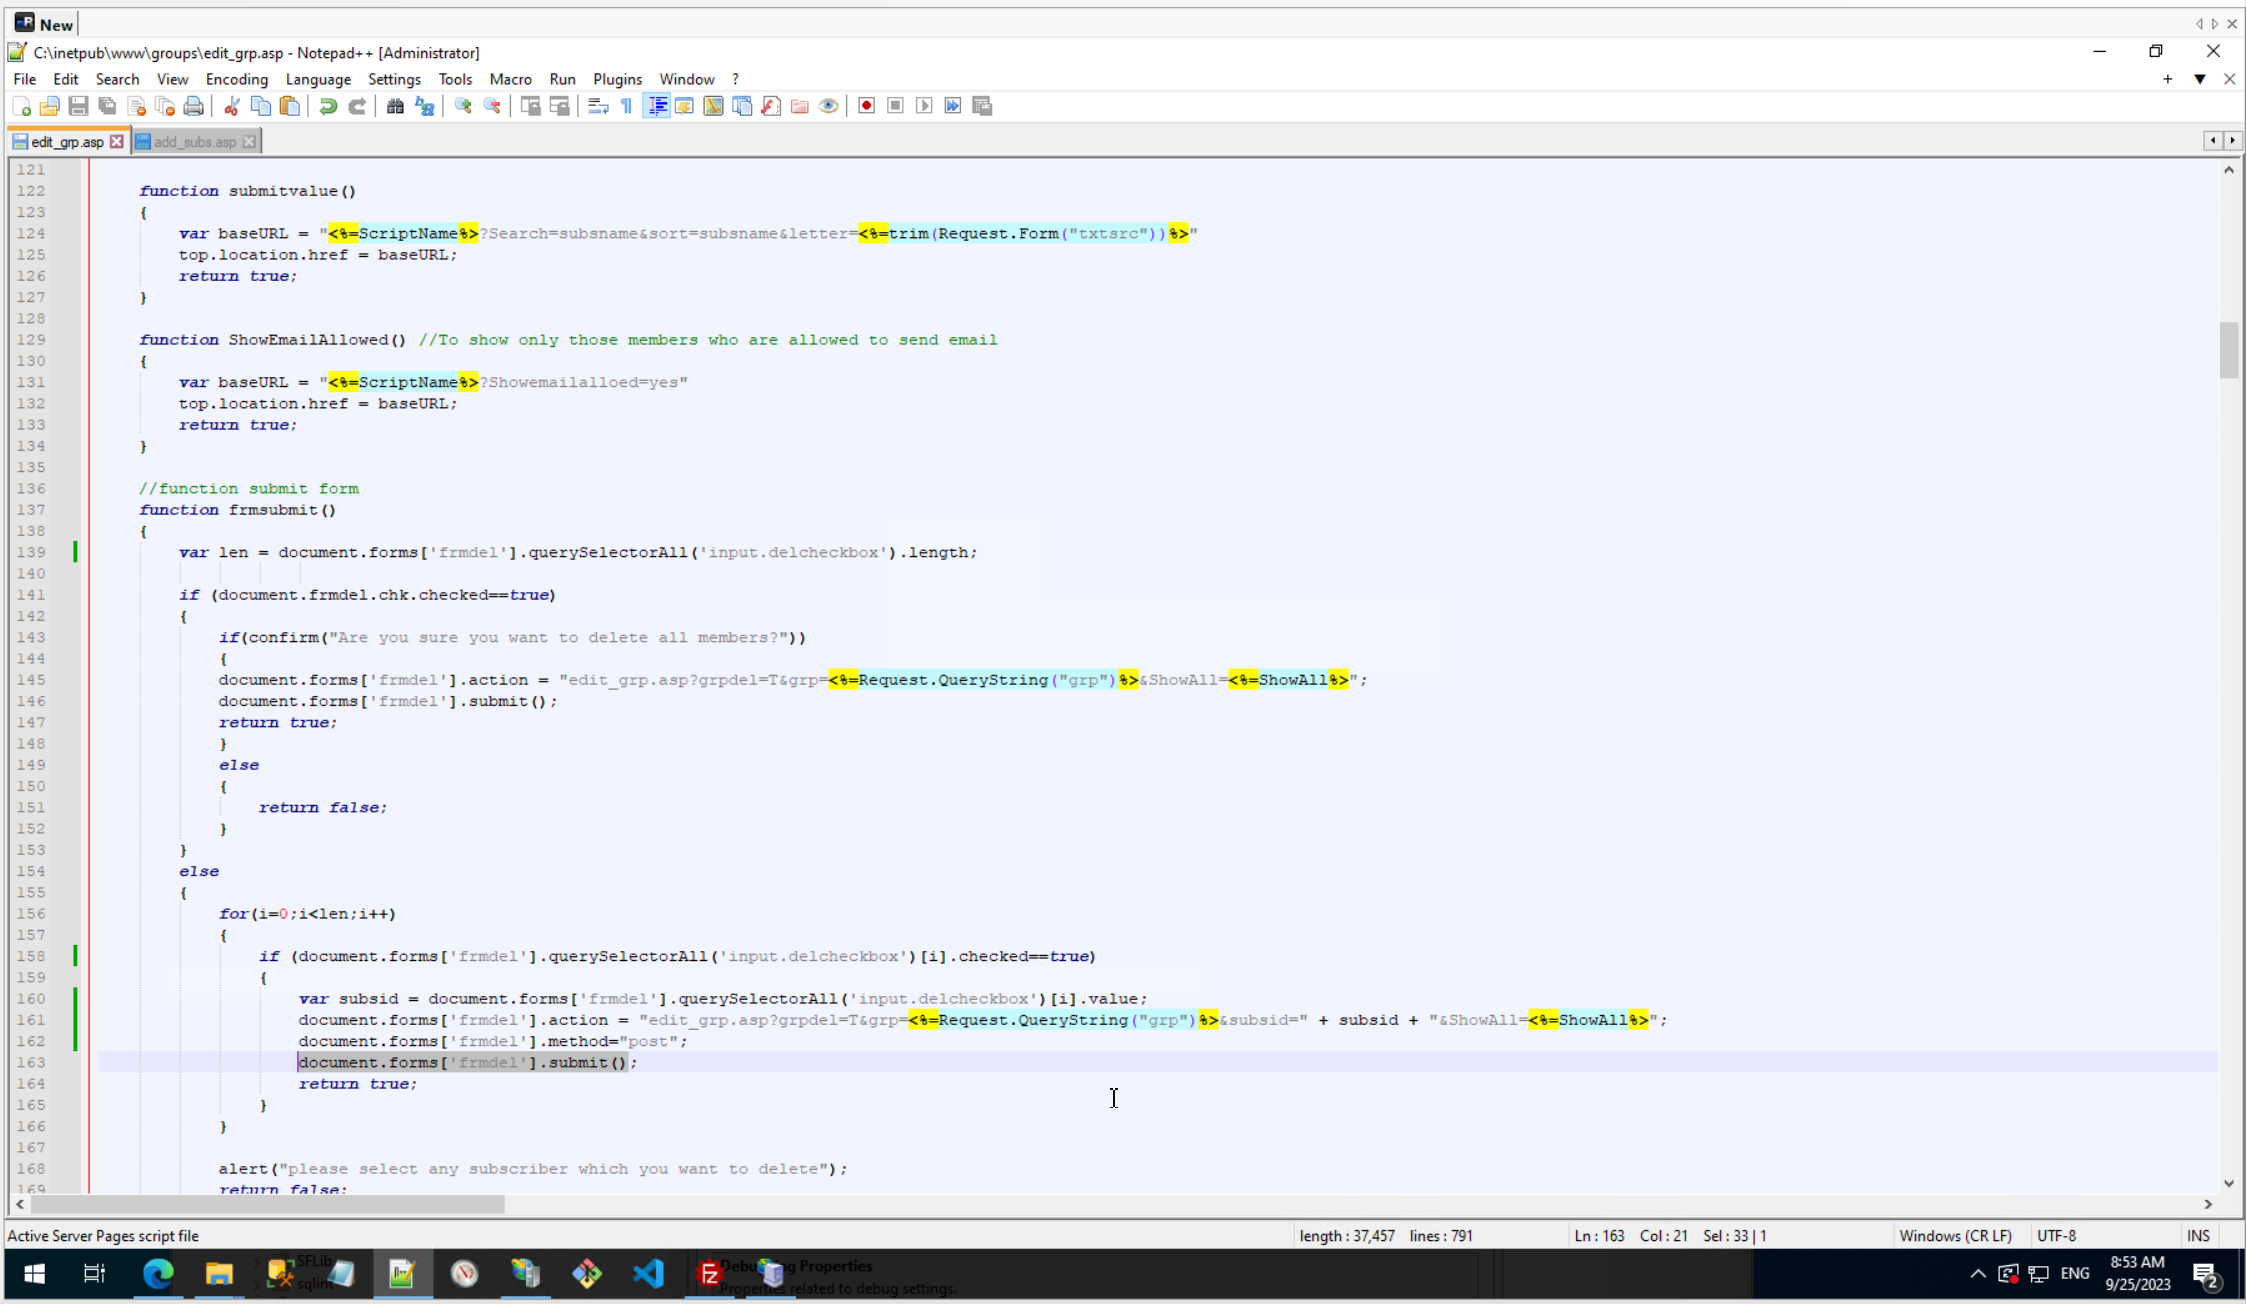Click the Windows (CR LF) status field

click(x=1955, y=1236)
